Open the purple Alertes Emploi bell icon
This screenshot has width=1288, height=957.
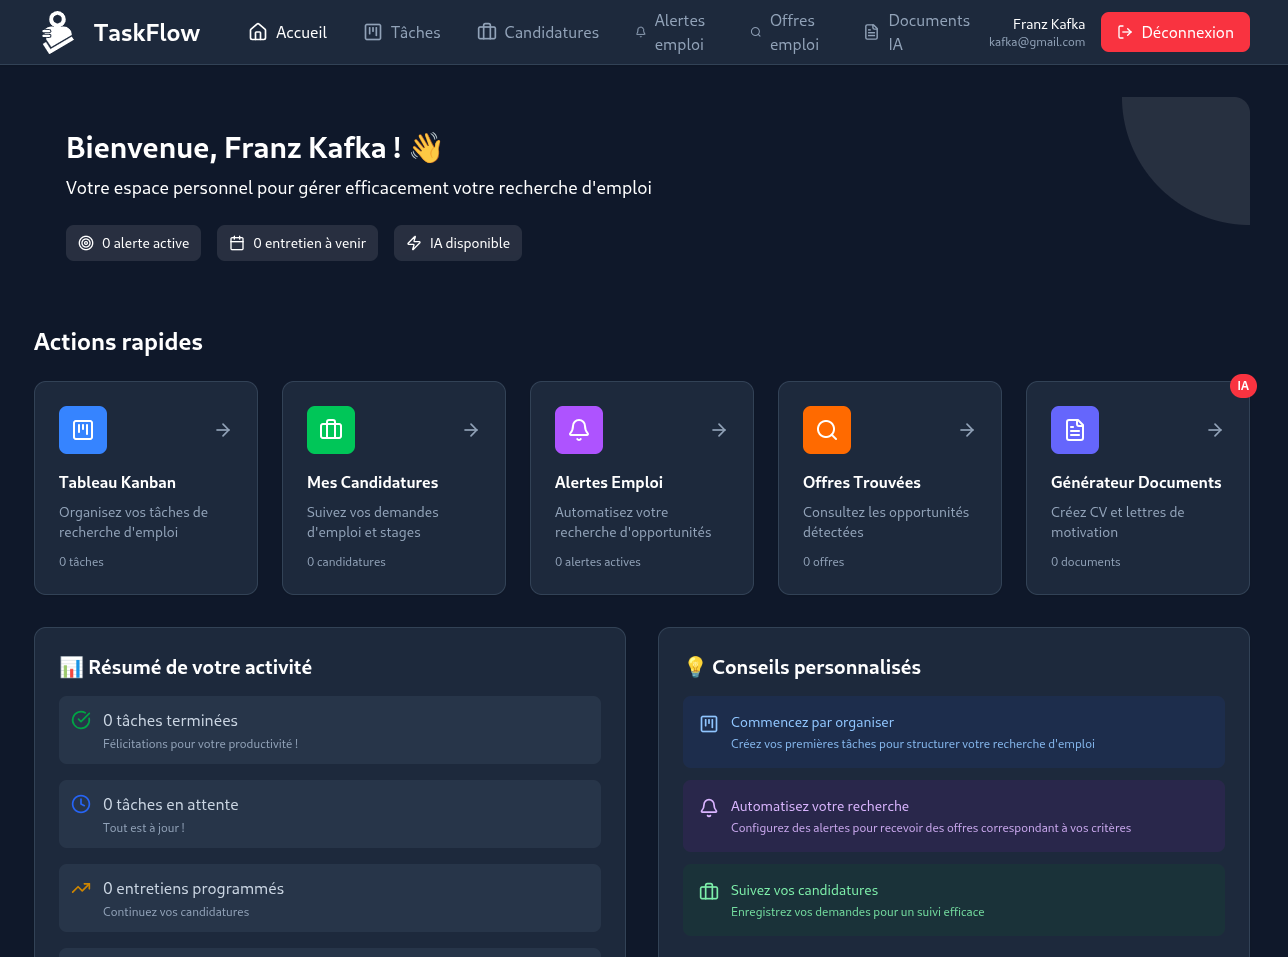[x=579, y=430]
